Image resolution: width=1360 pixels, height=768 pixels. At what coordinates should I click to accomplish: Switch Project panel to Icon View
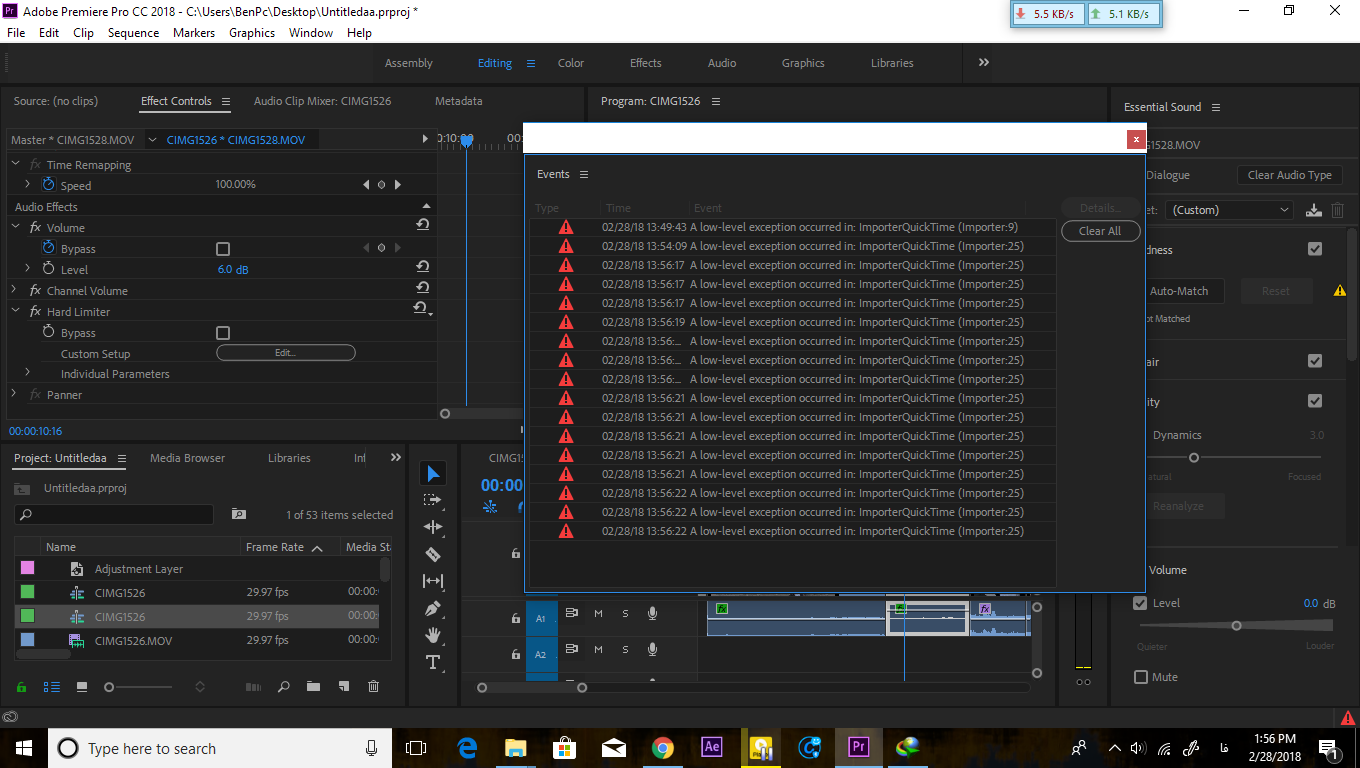[82, 687]
